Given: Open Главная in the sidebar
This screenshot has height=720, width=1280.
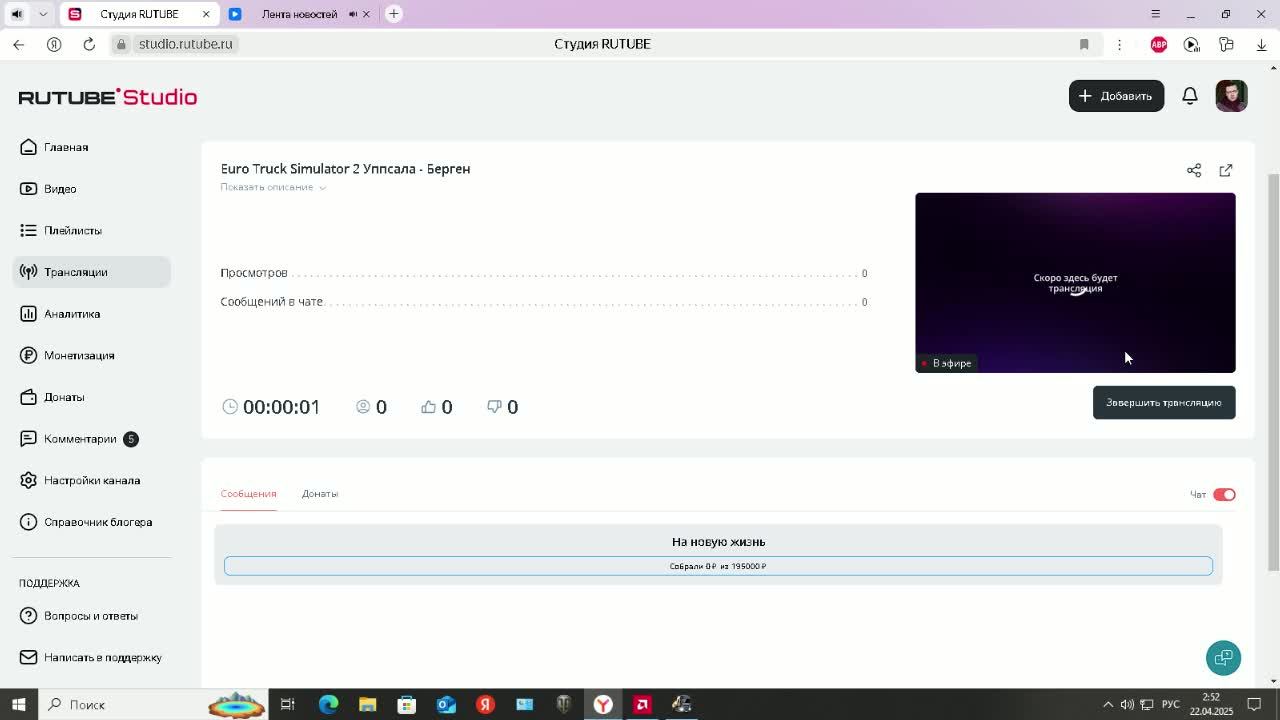Looking at the screenshot, I should [66, 147].
